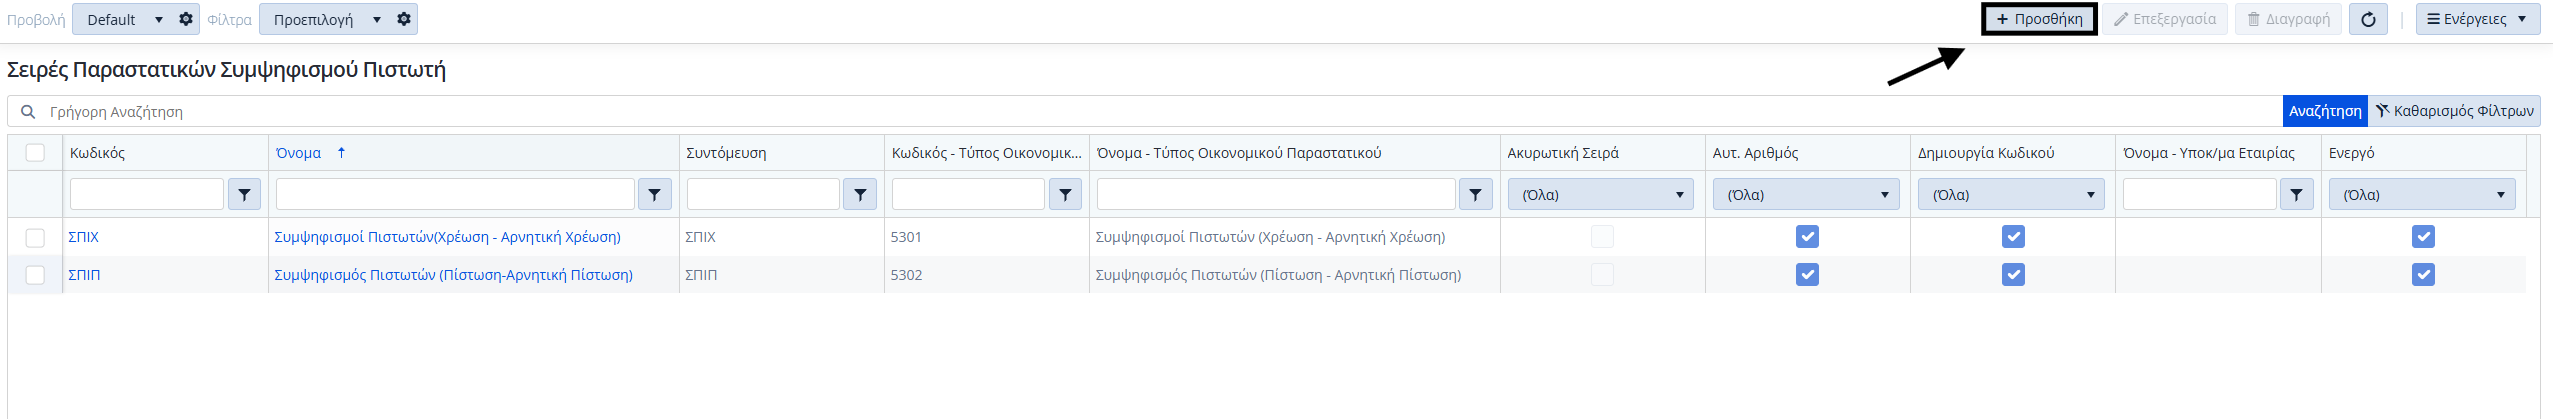This screenshot has width=2553, height=419.
Task: Sort by Ενεργό column header
Action: [x=2351, y=152]
